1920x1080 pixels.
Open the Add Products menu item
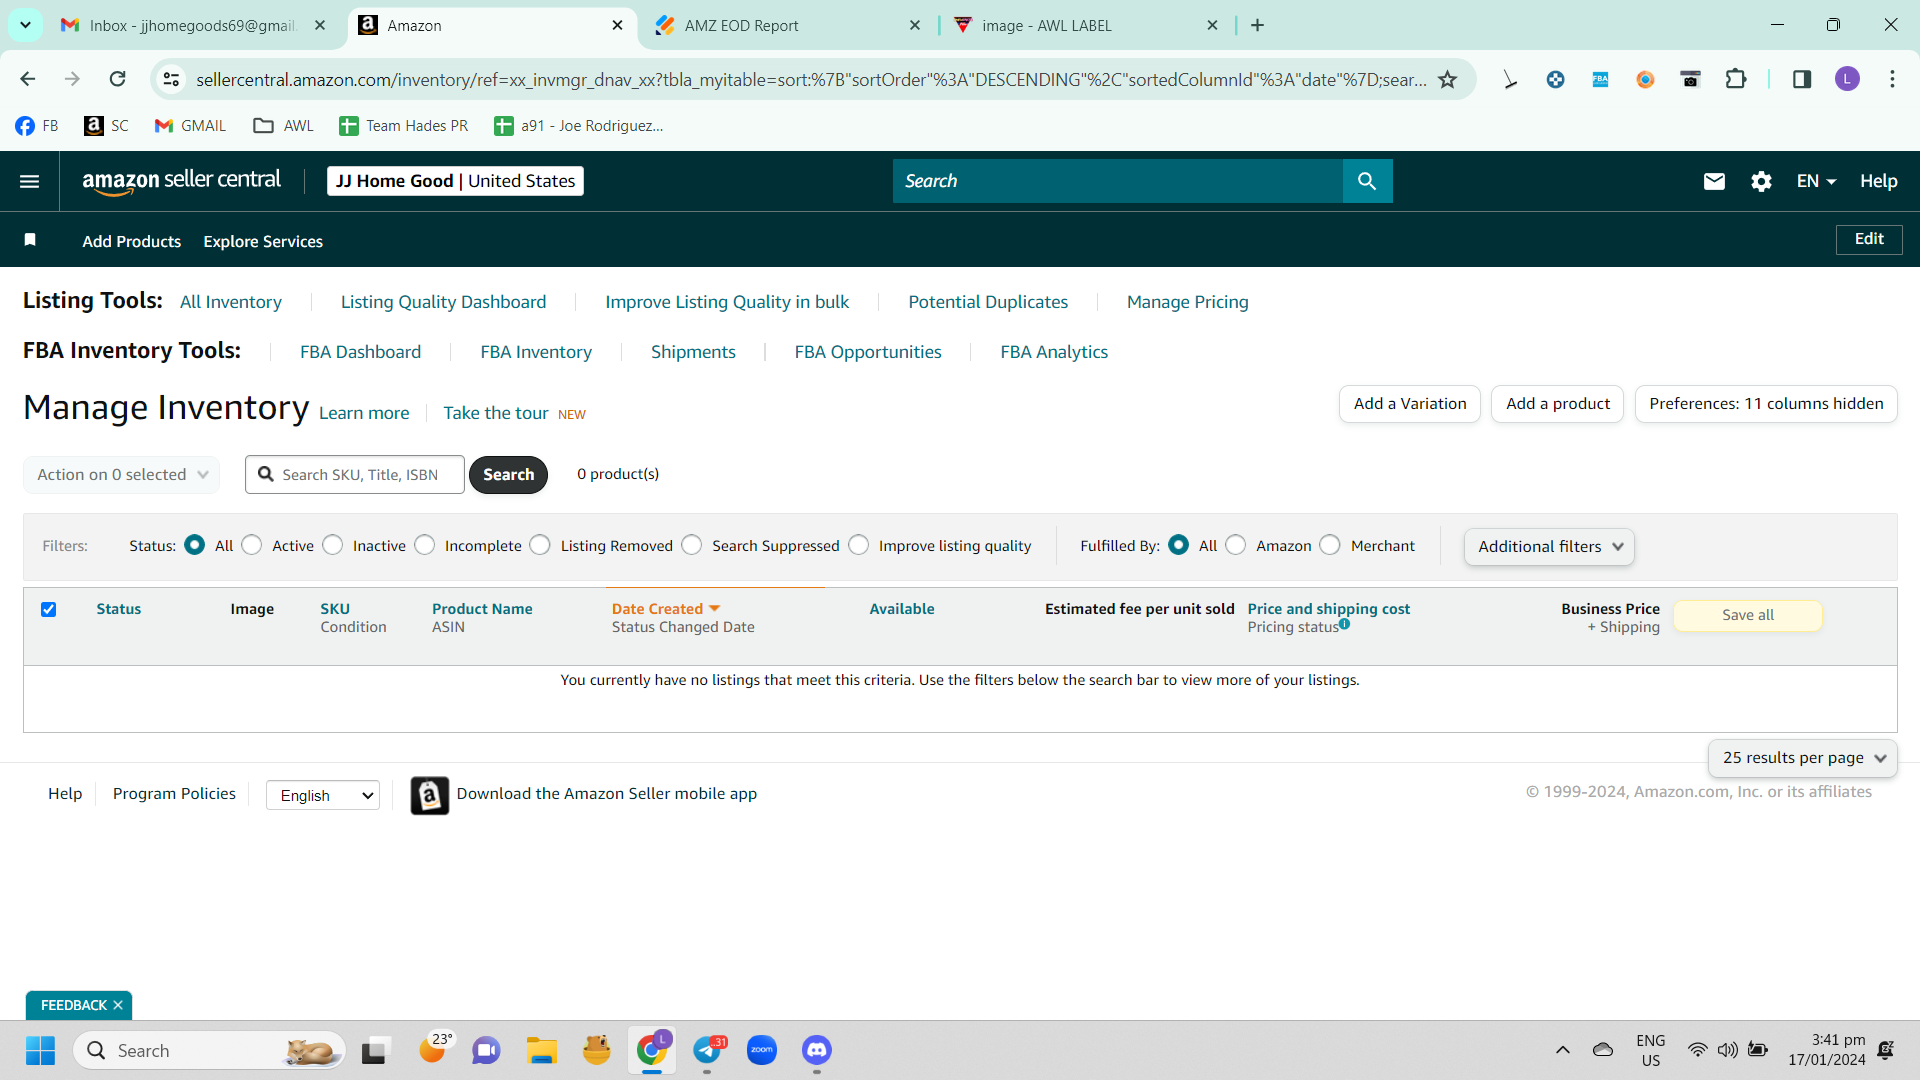(132, 241)
